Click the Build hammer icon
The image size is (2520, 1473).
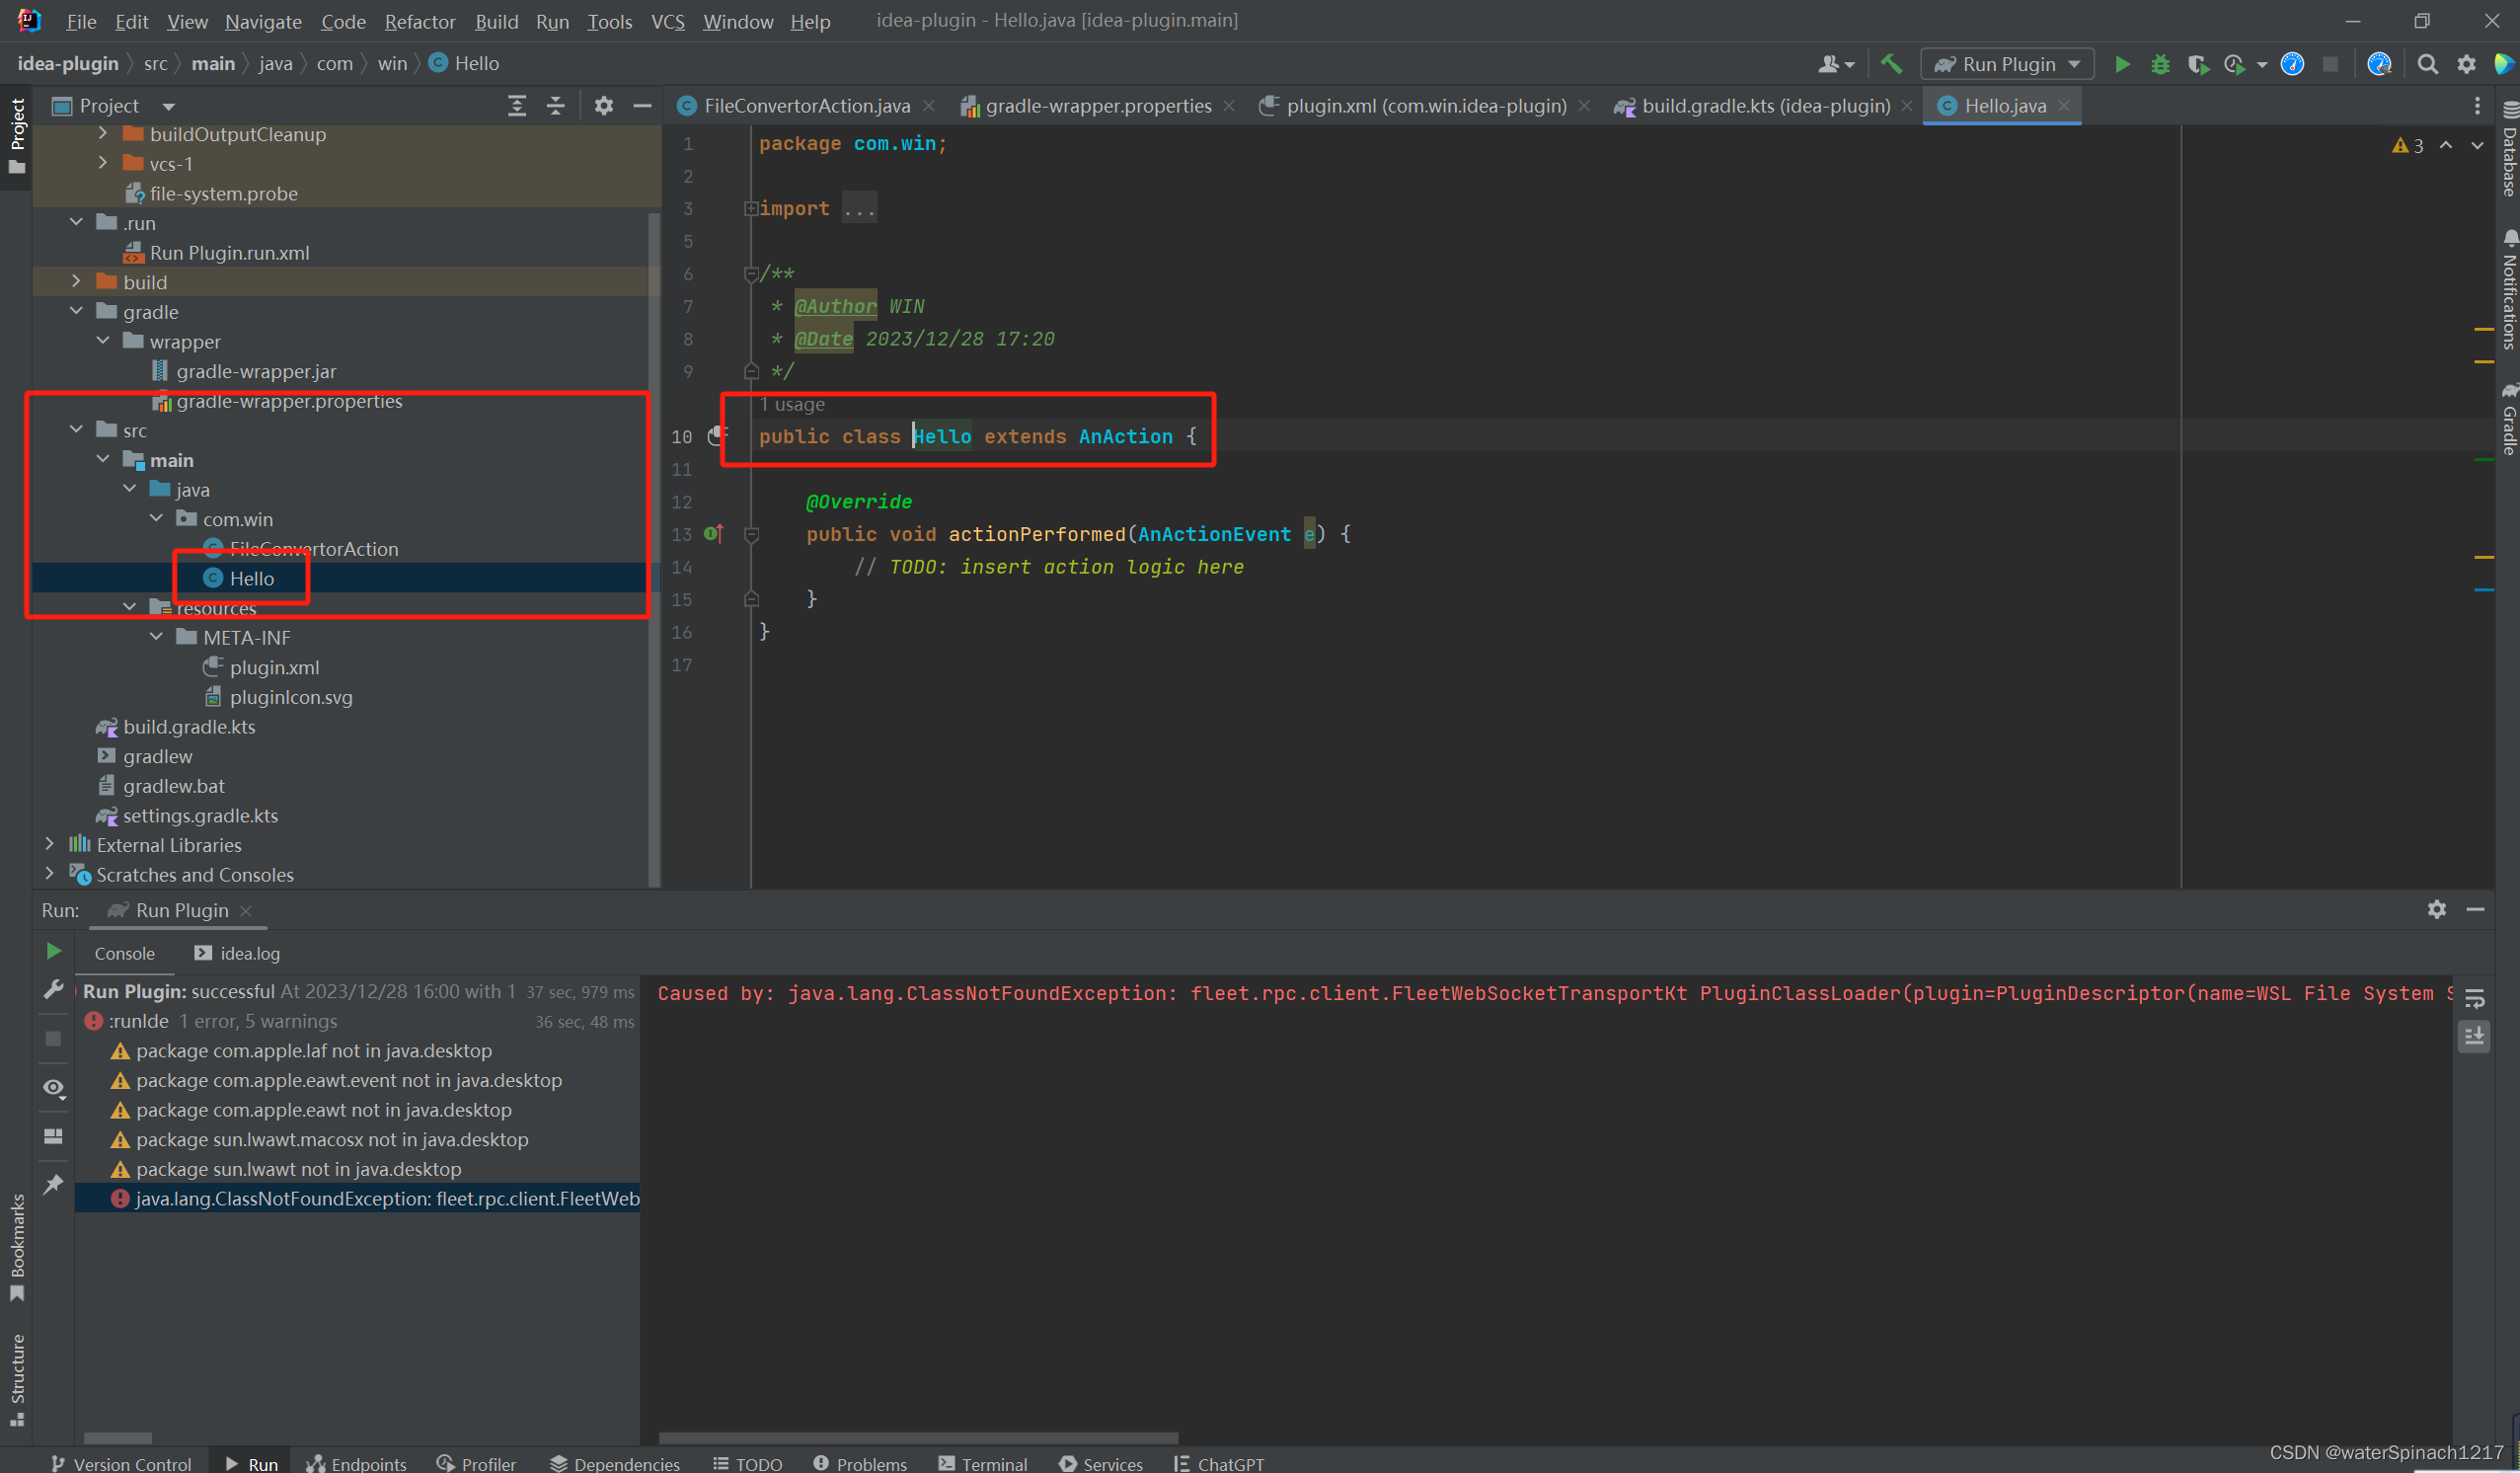tap(1890, 64)
